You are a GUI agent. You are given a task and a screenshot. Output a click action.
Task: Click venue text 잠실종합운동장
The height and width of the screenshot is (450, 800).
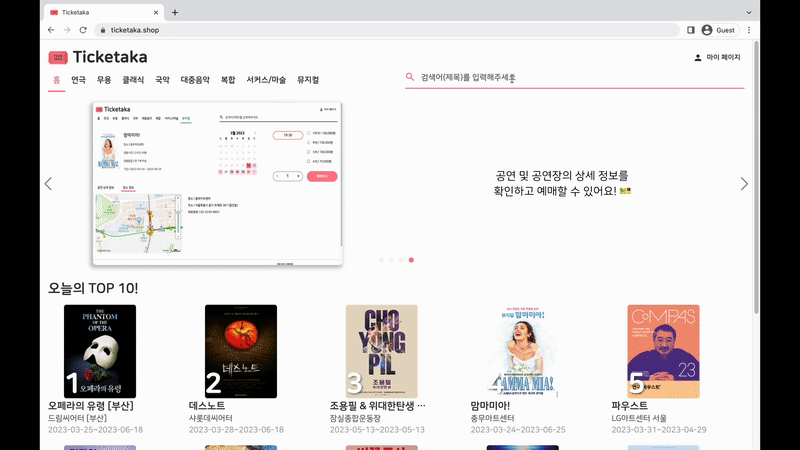point(355,418)
